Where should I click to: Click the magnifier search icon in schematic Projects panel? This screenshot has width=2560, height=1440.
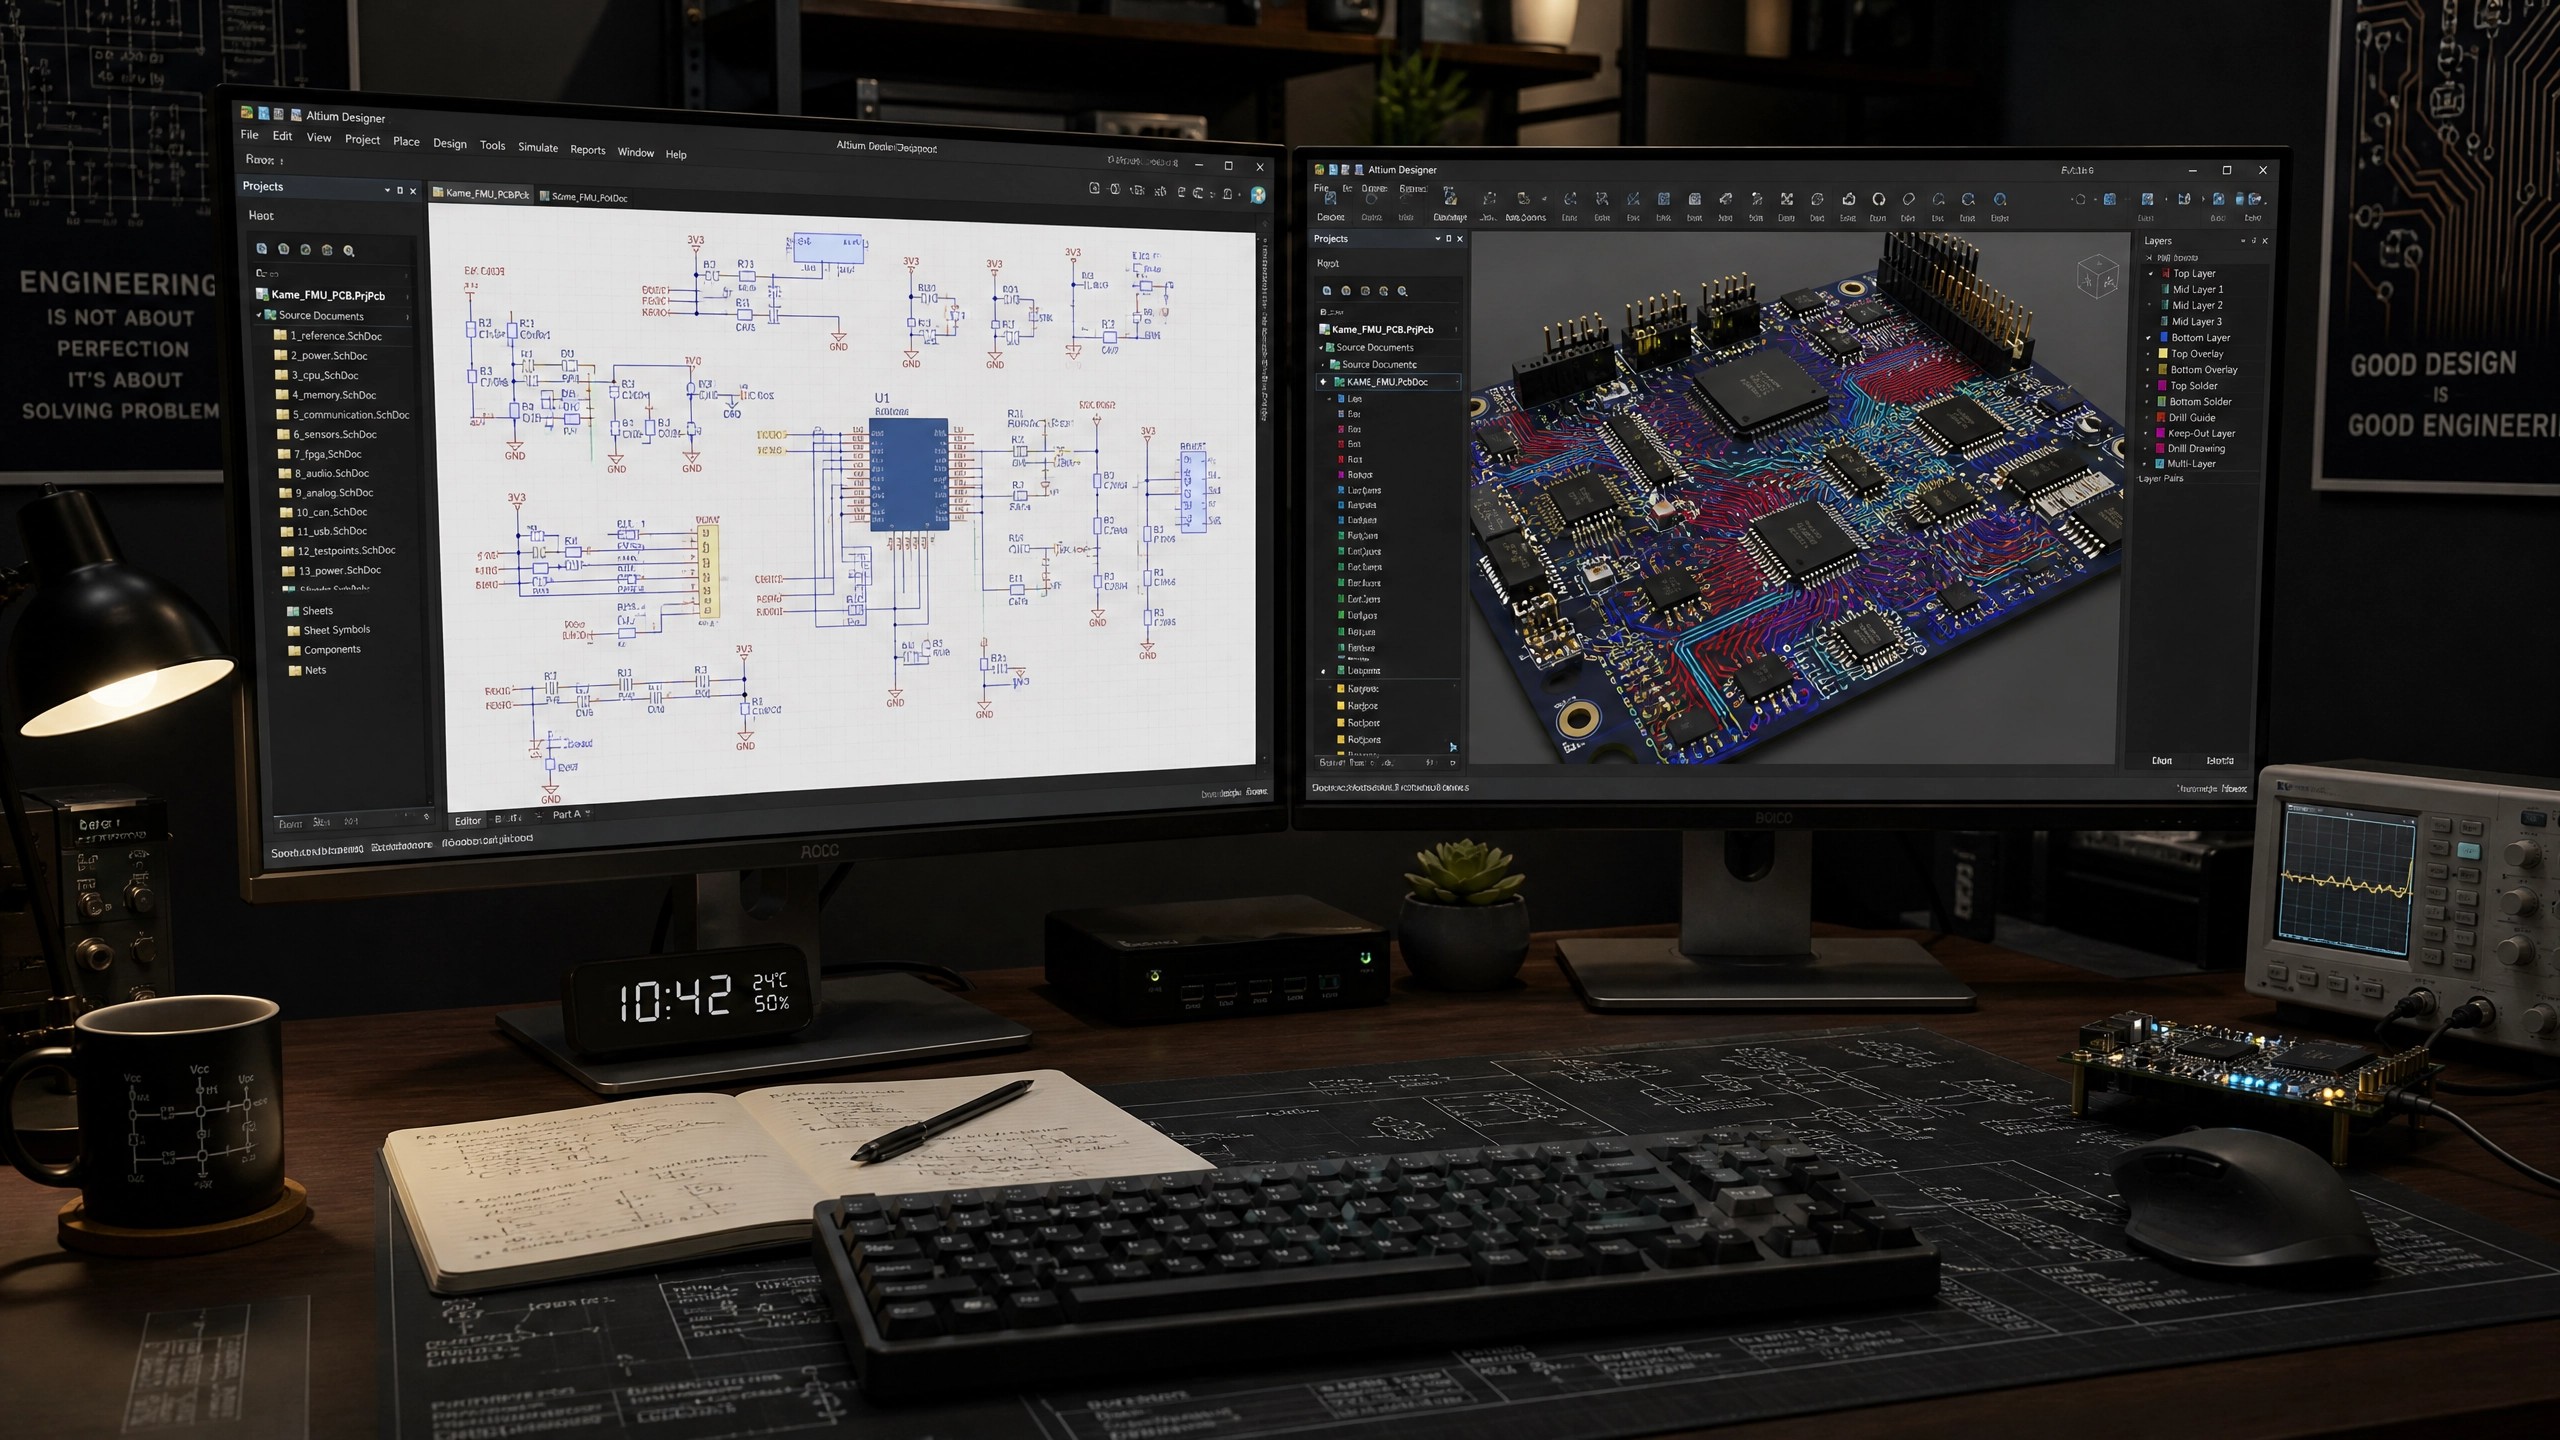[x=349, y=251]
